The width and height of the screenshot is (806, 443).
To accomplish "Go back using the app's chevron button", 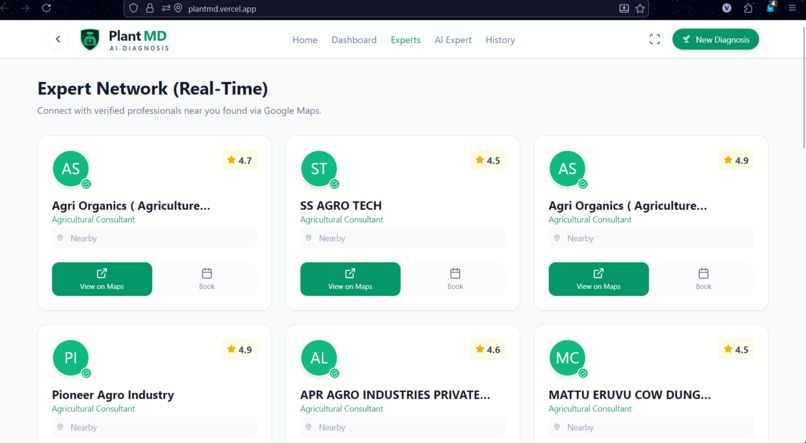I will coord(58,39).
